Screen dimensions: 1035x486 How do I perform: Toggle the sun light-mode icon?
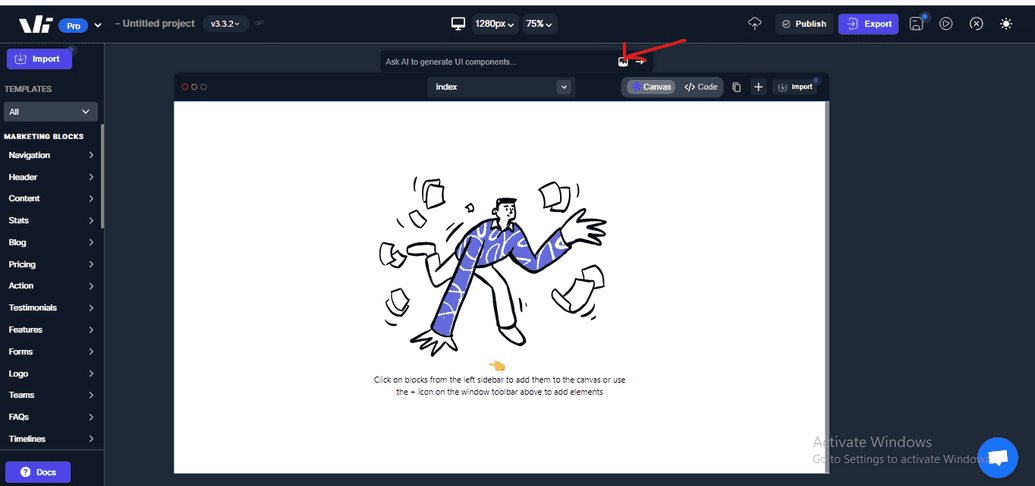click(1006, 24)
